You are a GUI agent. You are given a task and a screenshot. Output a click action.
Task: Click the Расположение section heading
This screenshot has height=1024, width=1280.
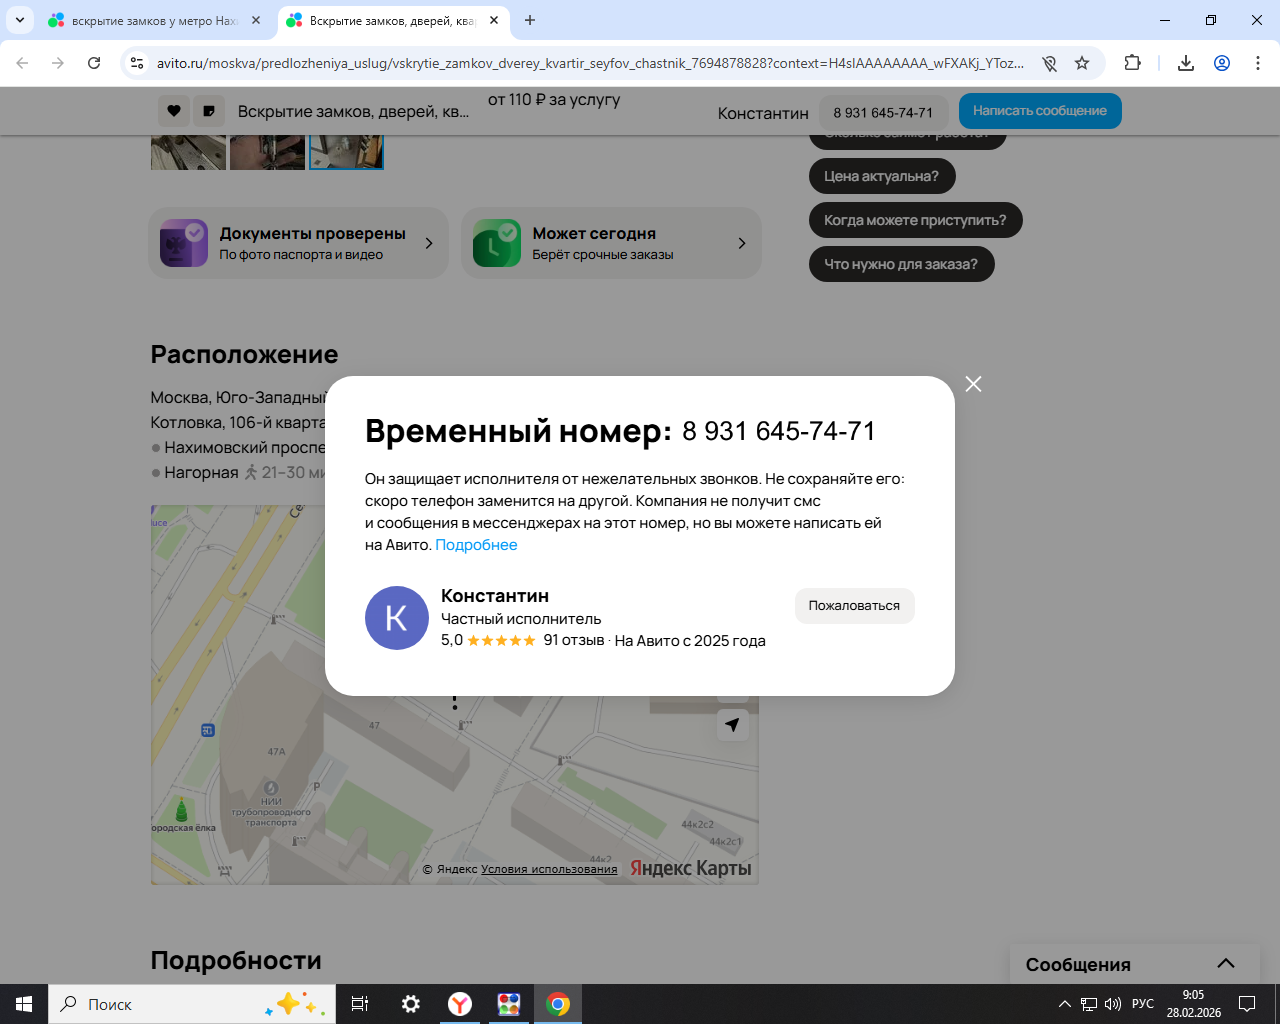tap(244, 354)
